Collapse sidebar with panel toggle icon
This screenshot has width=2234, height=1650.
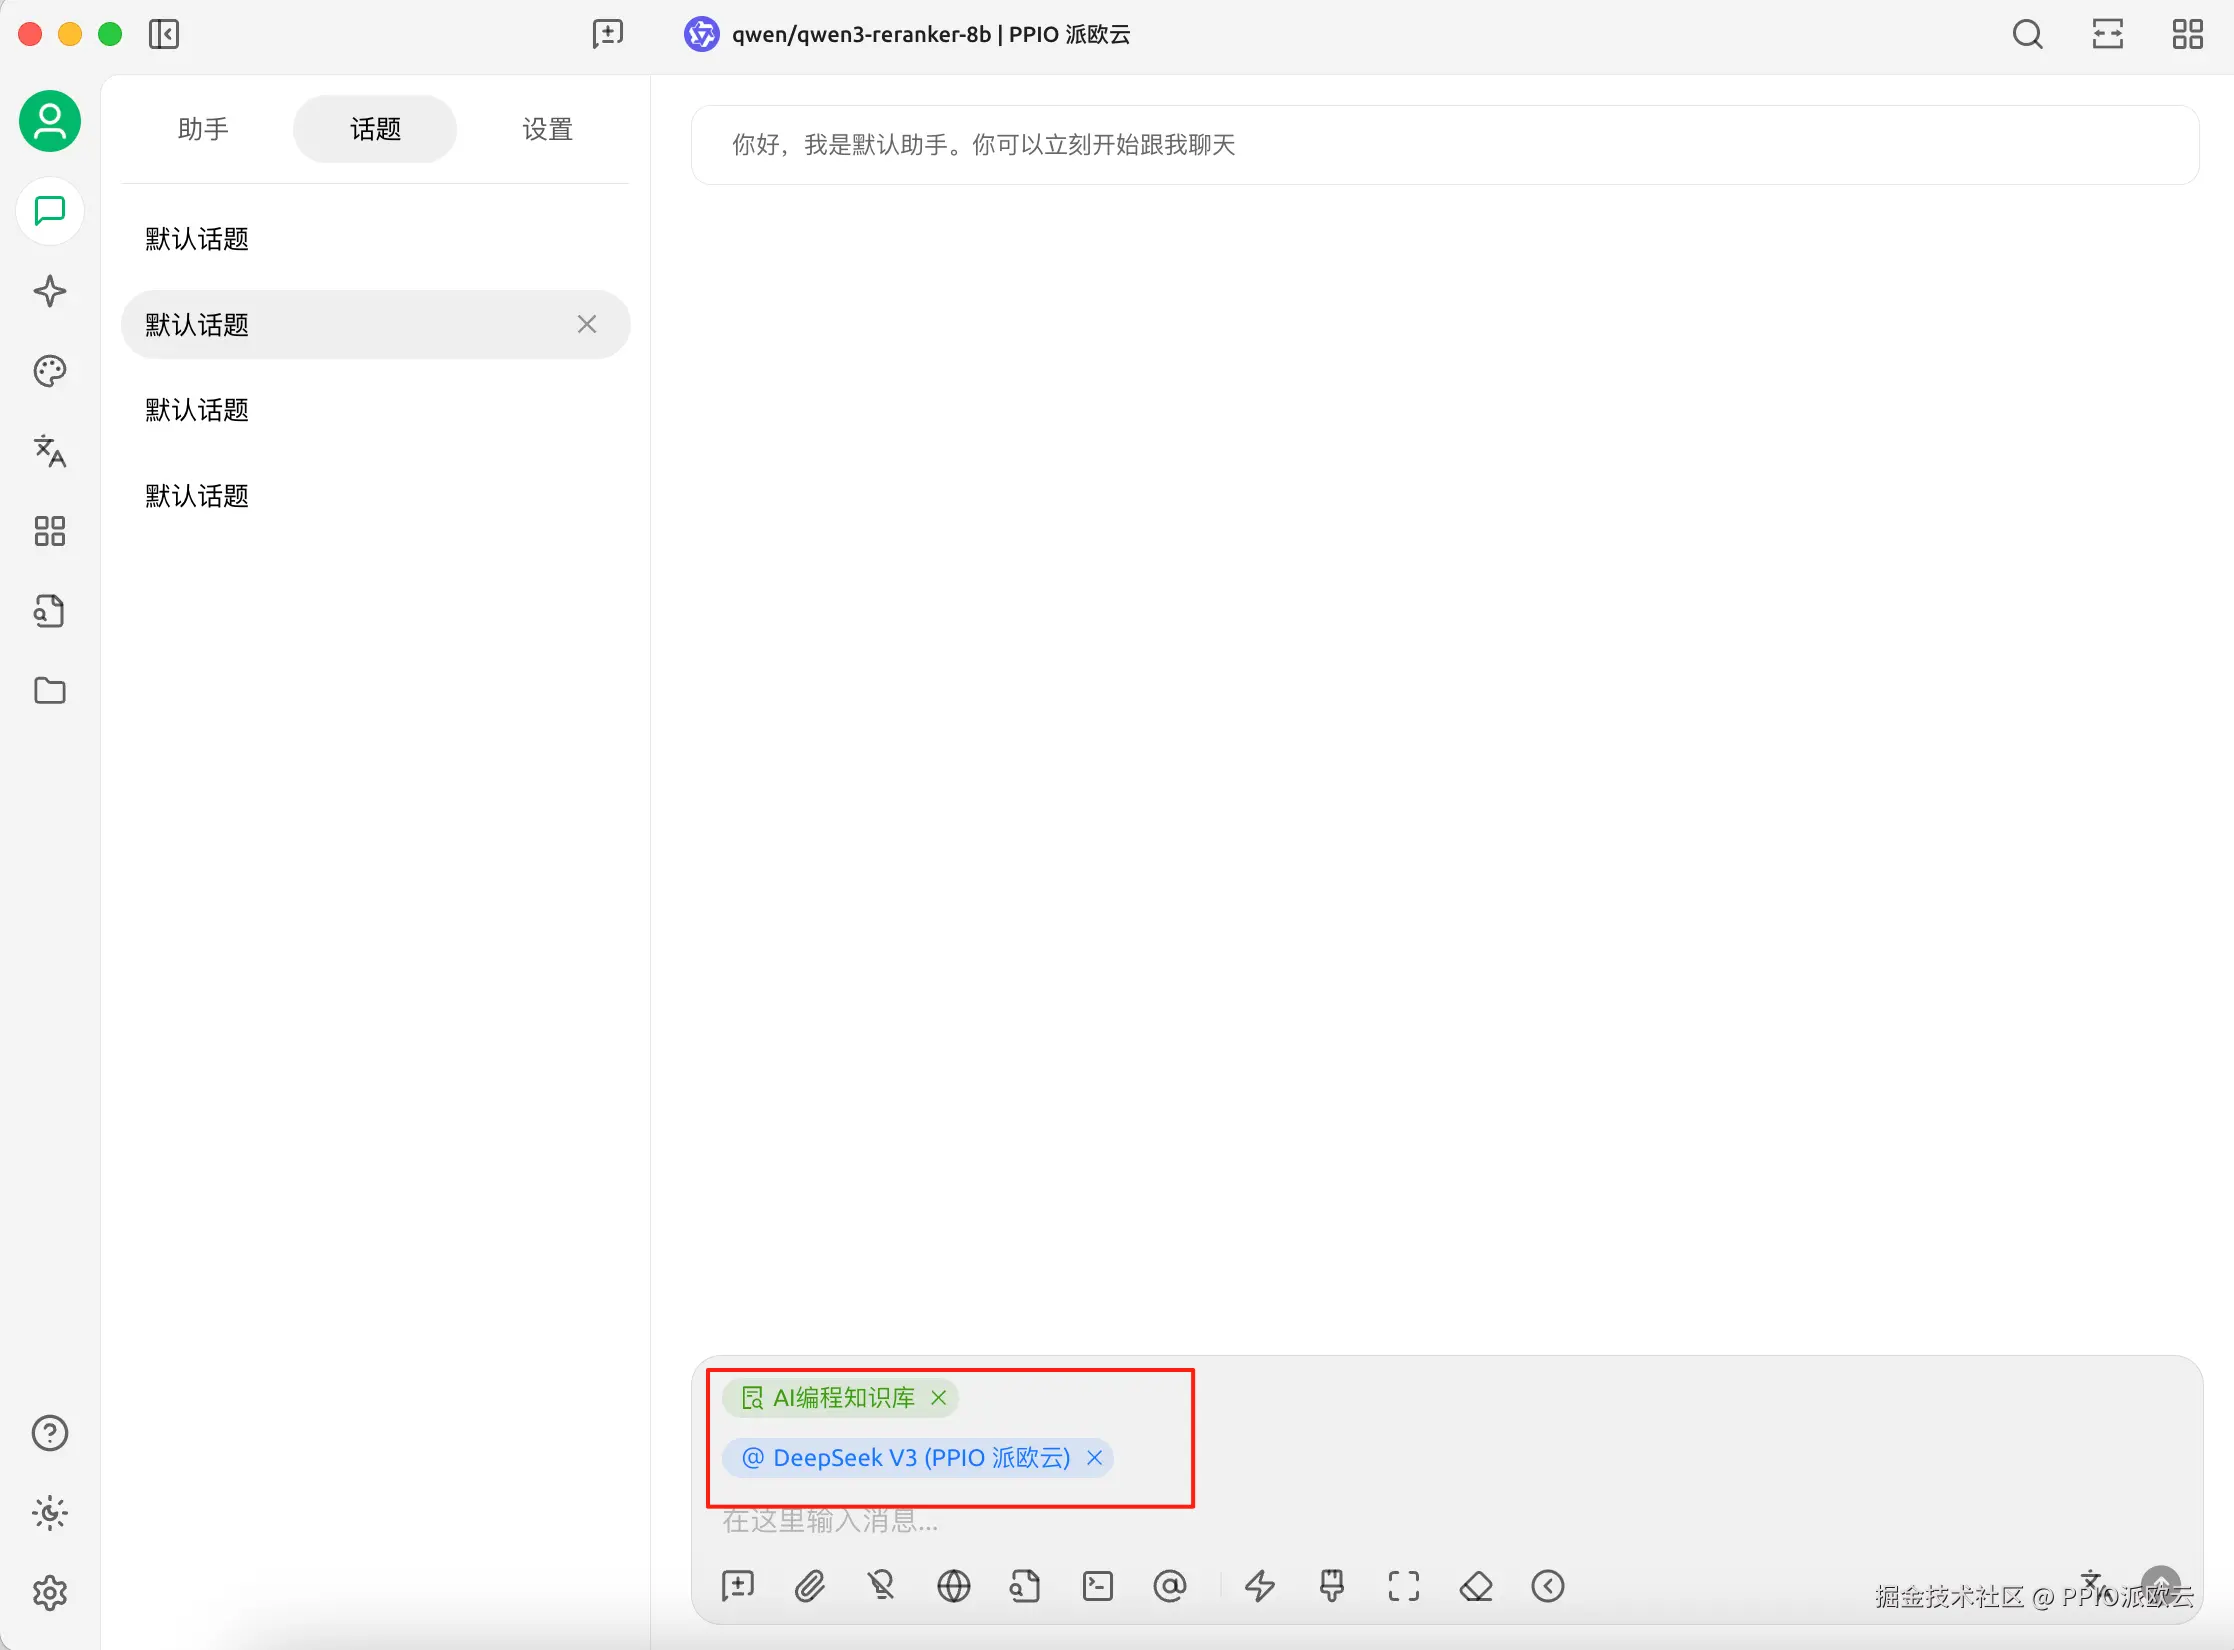pyautogui.click(x=163, y=34)
